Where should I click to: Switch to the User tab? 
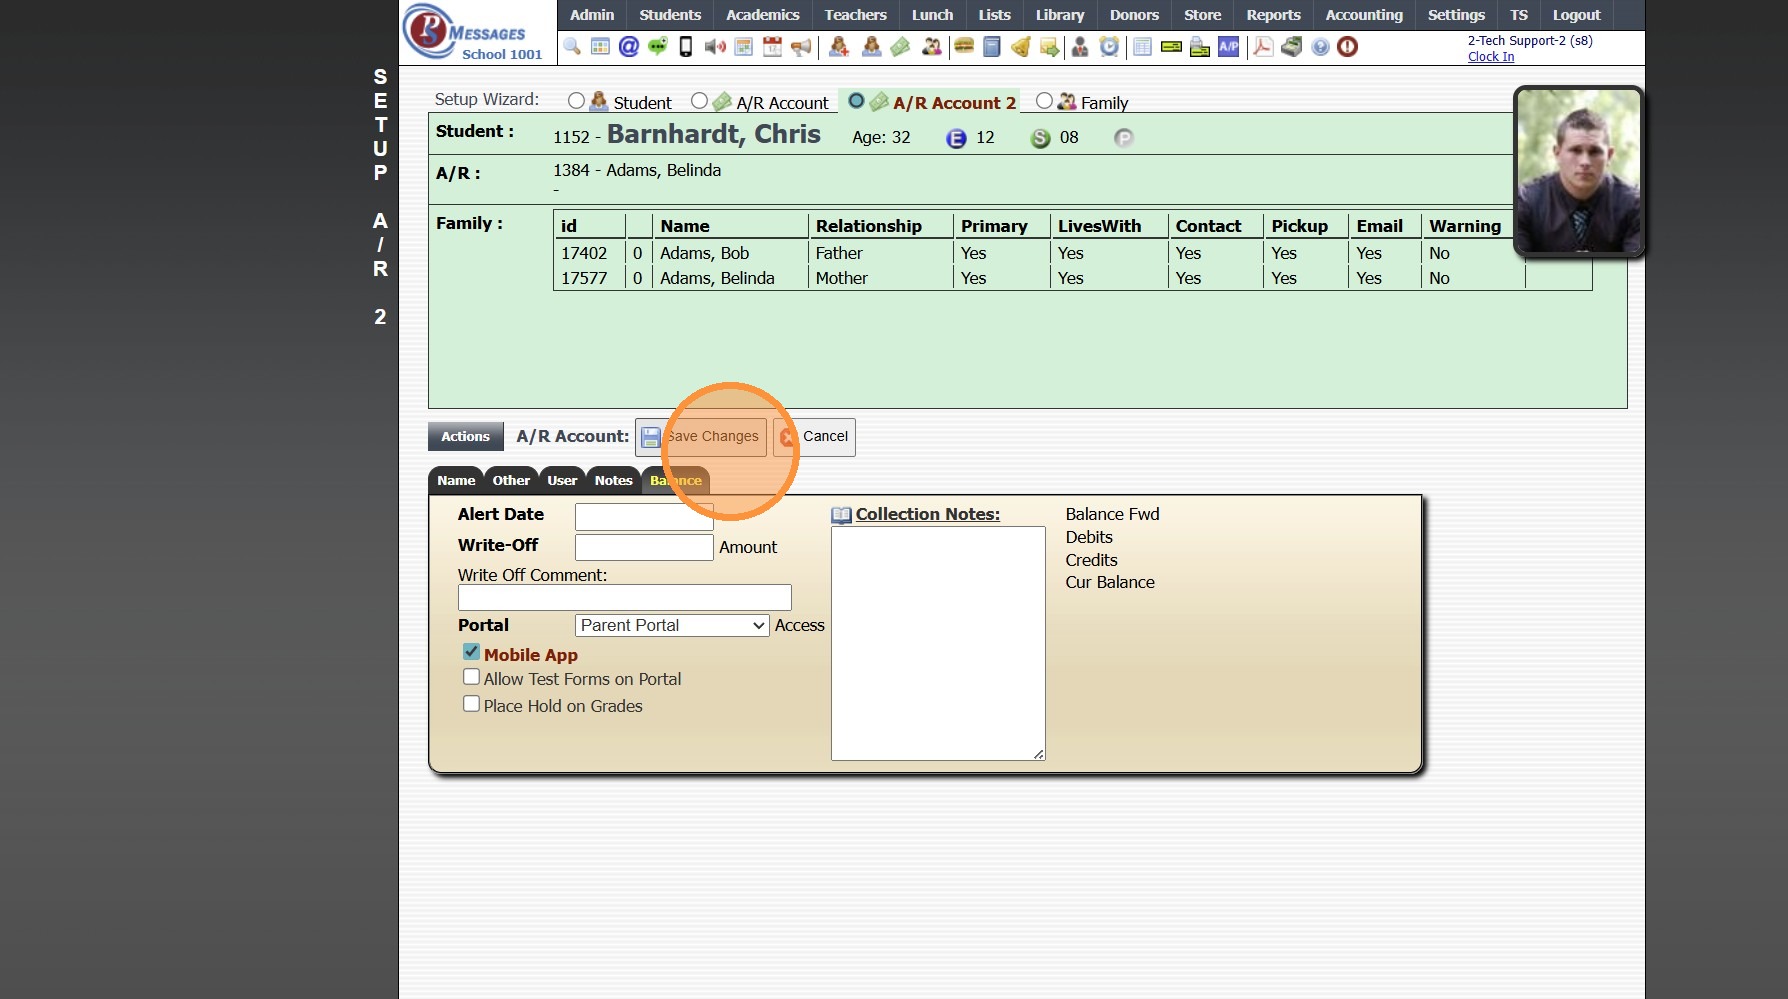click(x=562, y=481)
